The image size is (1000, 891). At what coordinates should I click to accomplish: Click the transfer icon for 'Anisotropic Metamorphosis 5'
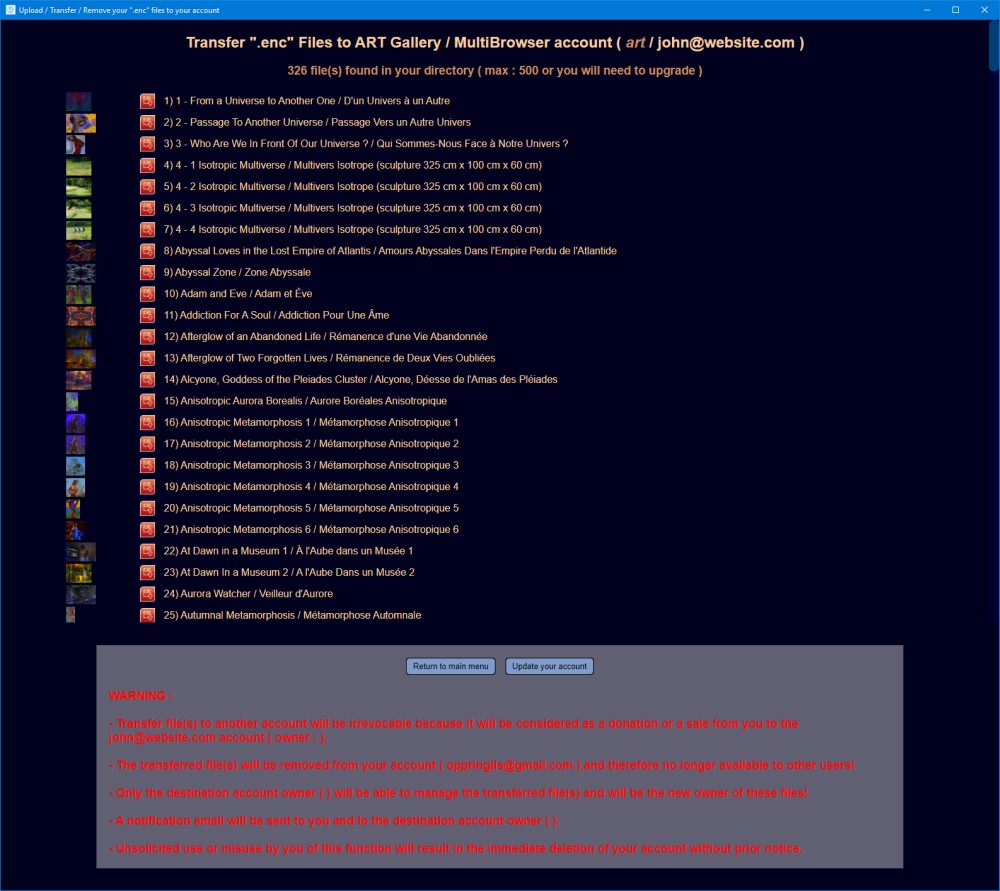click(x=147, y=508)
